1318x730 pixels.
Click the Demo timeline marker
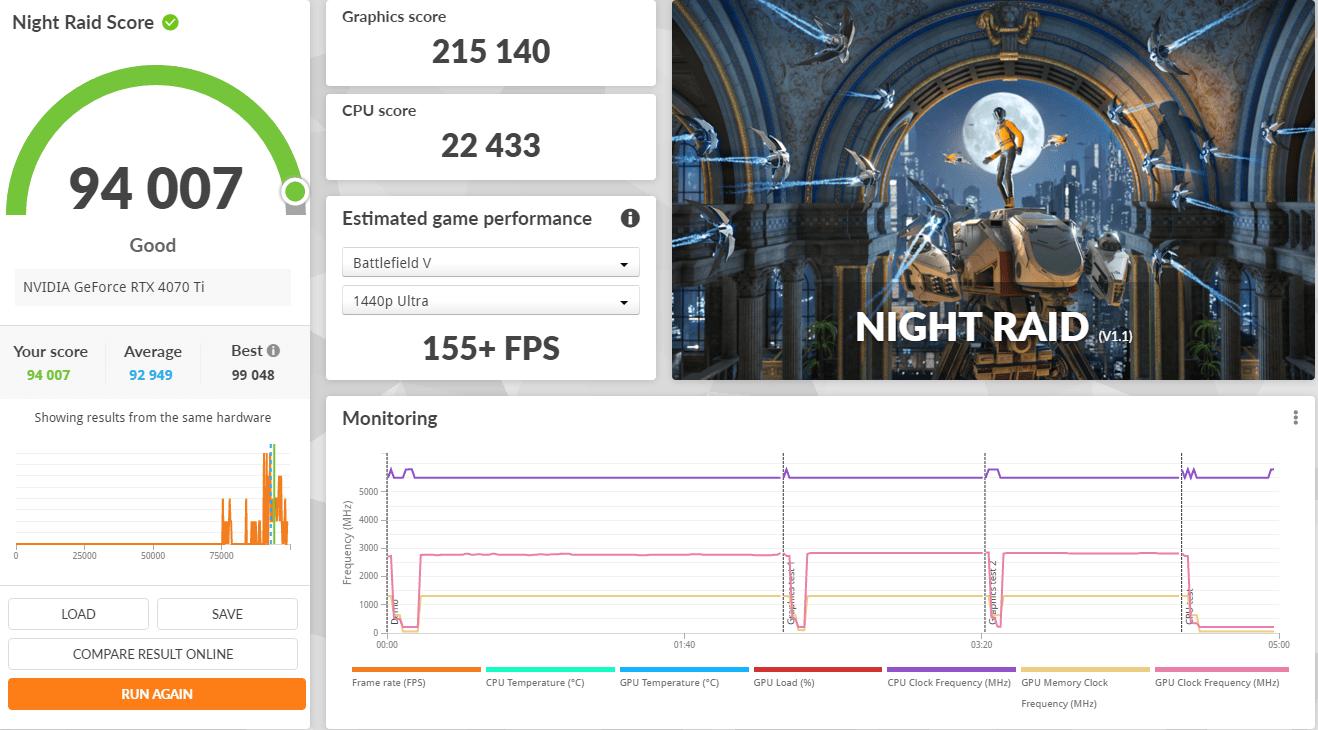point(394,613)
